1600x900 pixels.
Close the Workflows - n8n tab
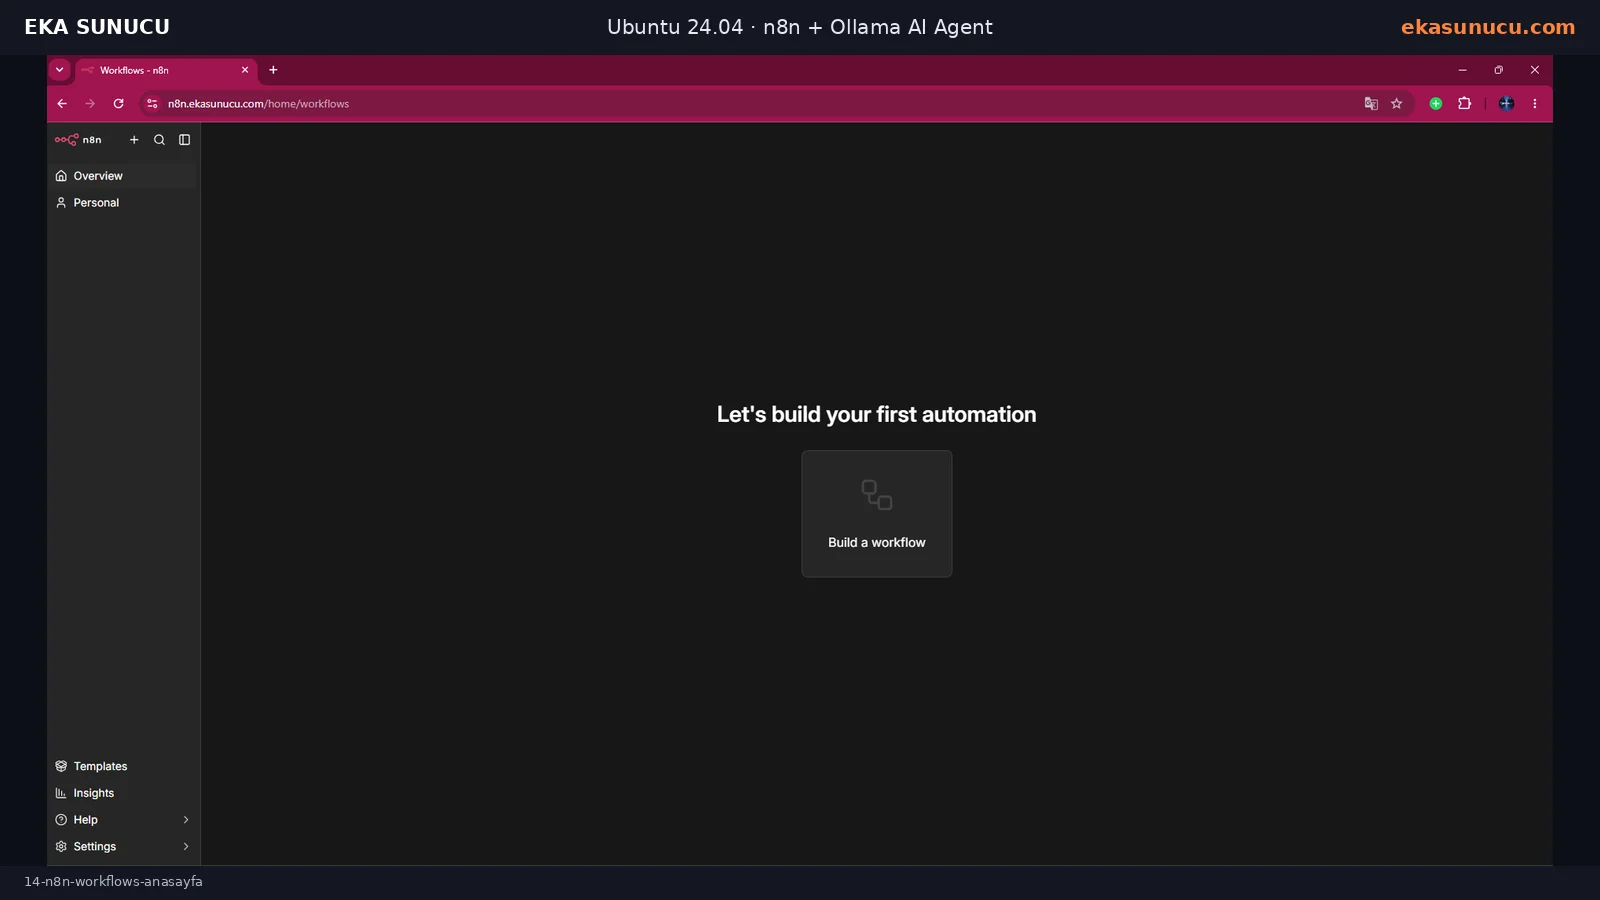tap(245, 70)
